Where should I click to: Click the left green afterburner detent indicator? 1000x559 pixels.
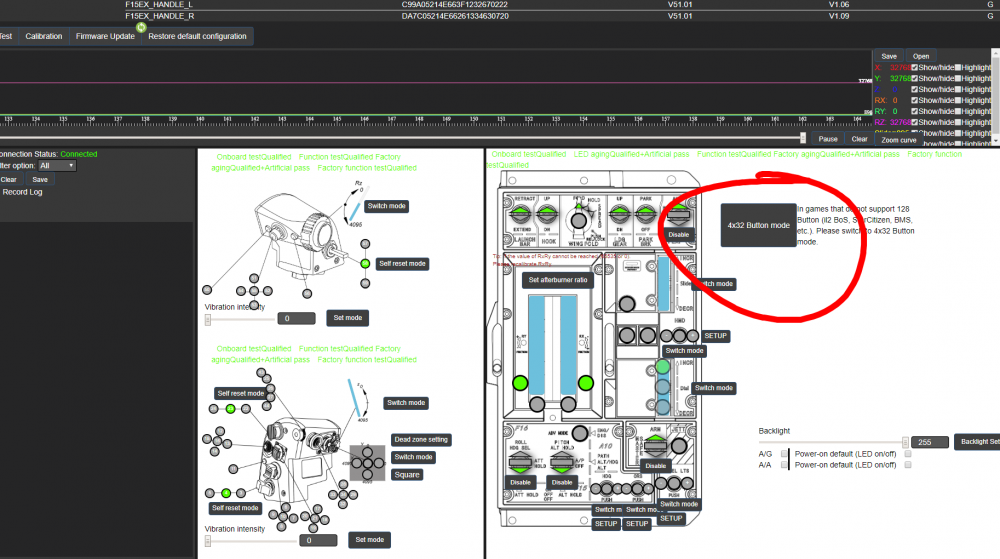(520, 383)
